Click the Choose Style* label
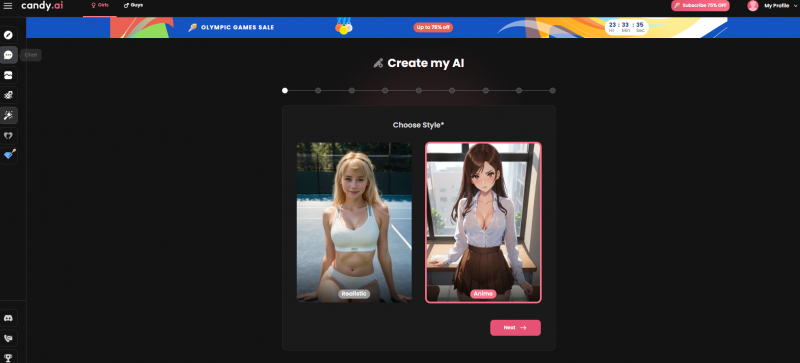Viewport: 800px width, 363px height. [x=418, y=125]
